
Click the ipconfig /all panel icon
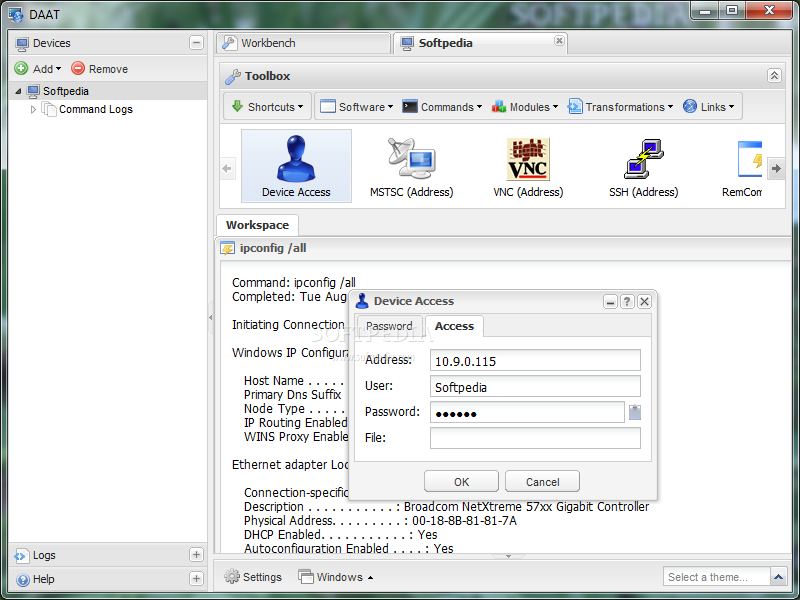(x=227, y=248)
